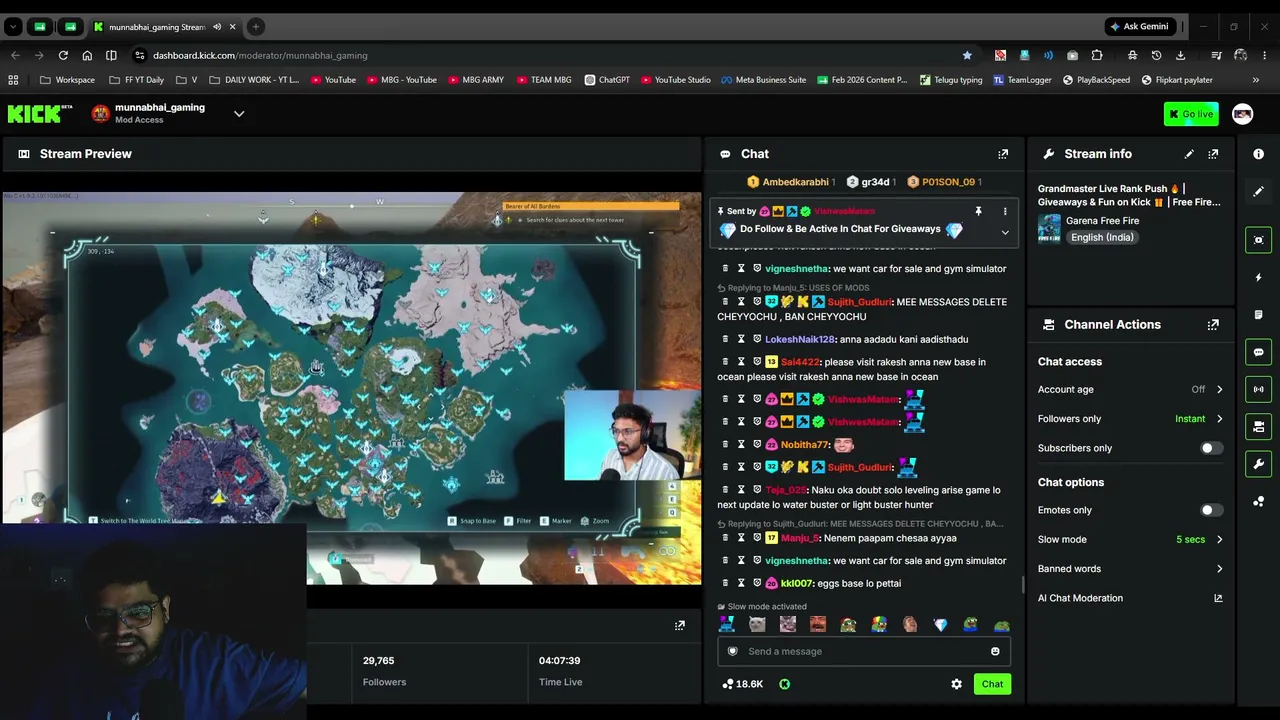1280x720 pixels.
Task: Open the TeamLogger bookmark
Action: pyautogui.click(x=1022, y=80)
